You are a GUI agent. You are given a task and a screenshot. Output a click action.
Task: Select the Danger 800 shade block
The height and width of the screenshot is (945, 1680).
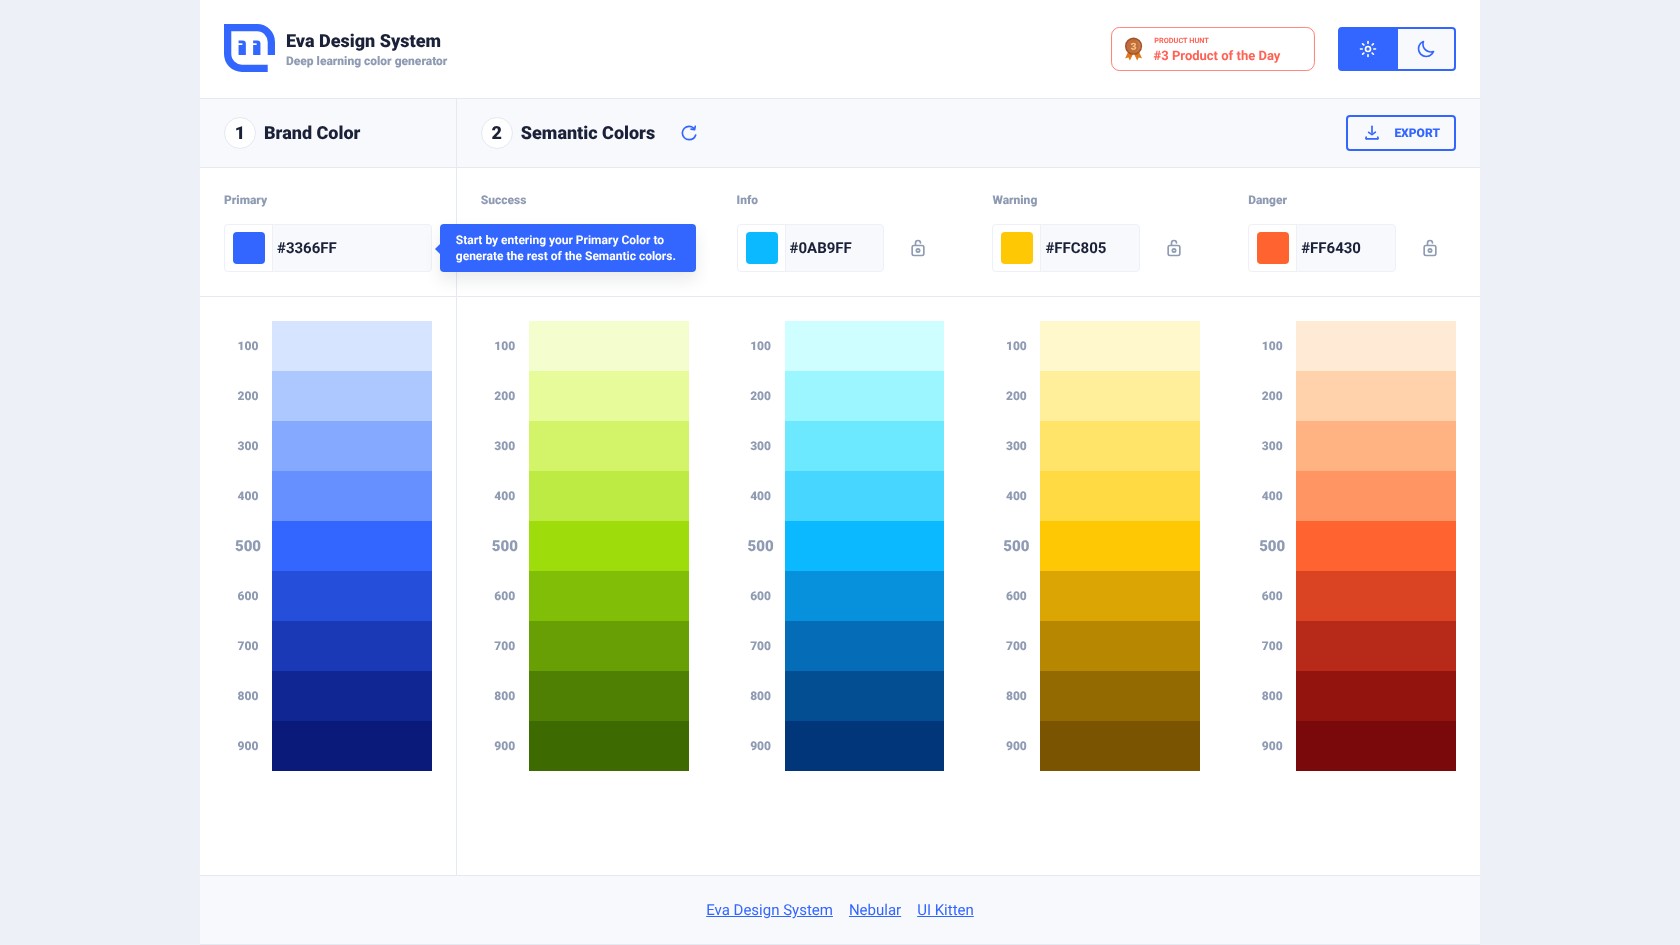pos(1376,696)
